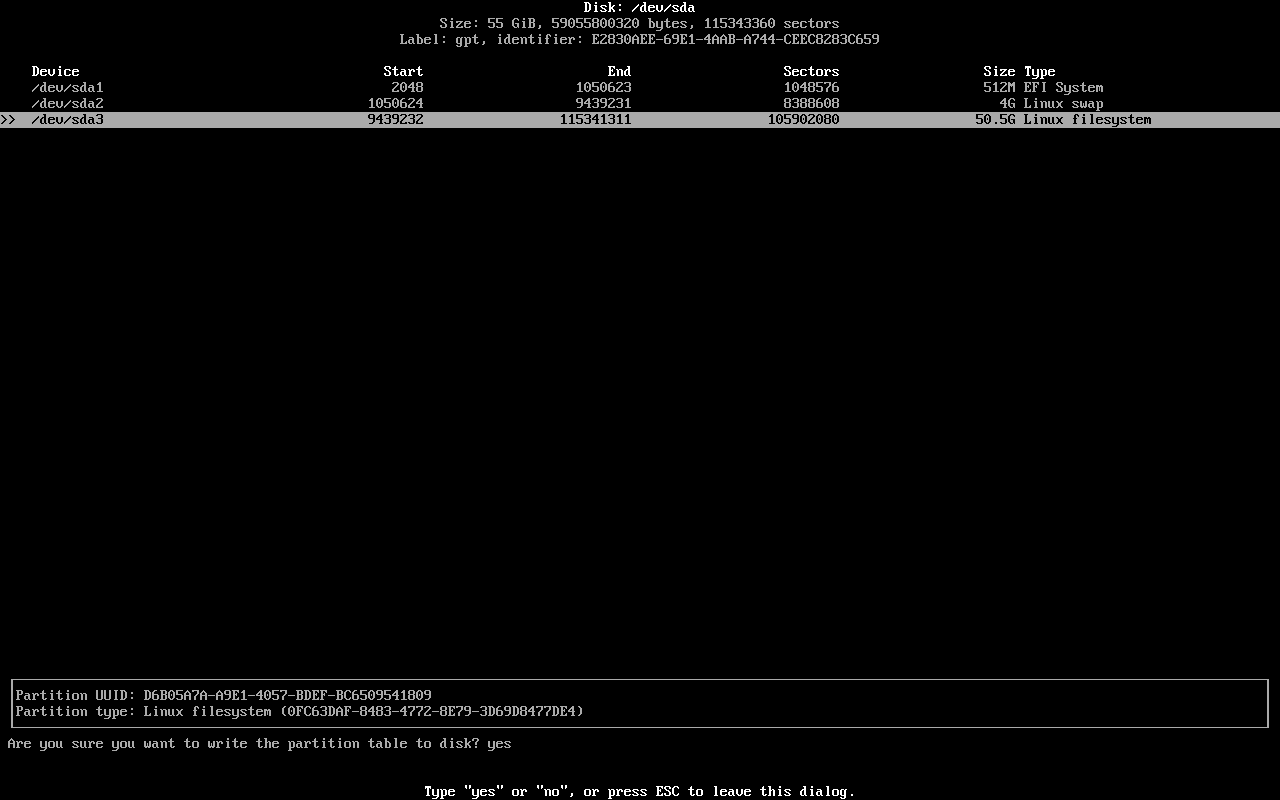This screenshot has width=1280, height=800.
Task: Click the Start column header
Action: point(404,72)
